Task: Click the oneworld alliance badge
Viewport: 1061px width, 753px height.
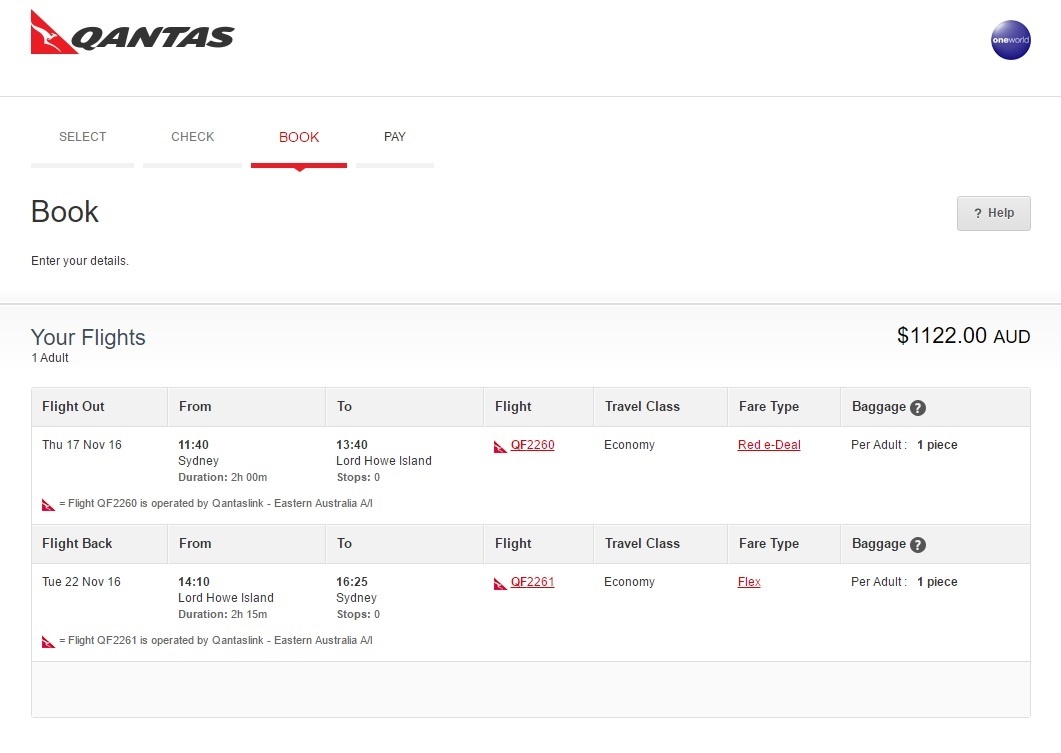Action: coord(1010,40)
